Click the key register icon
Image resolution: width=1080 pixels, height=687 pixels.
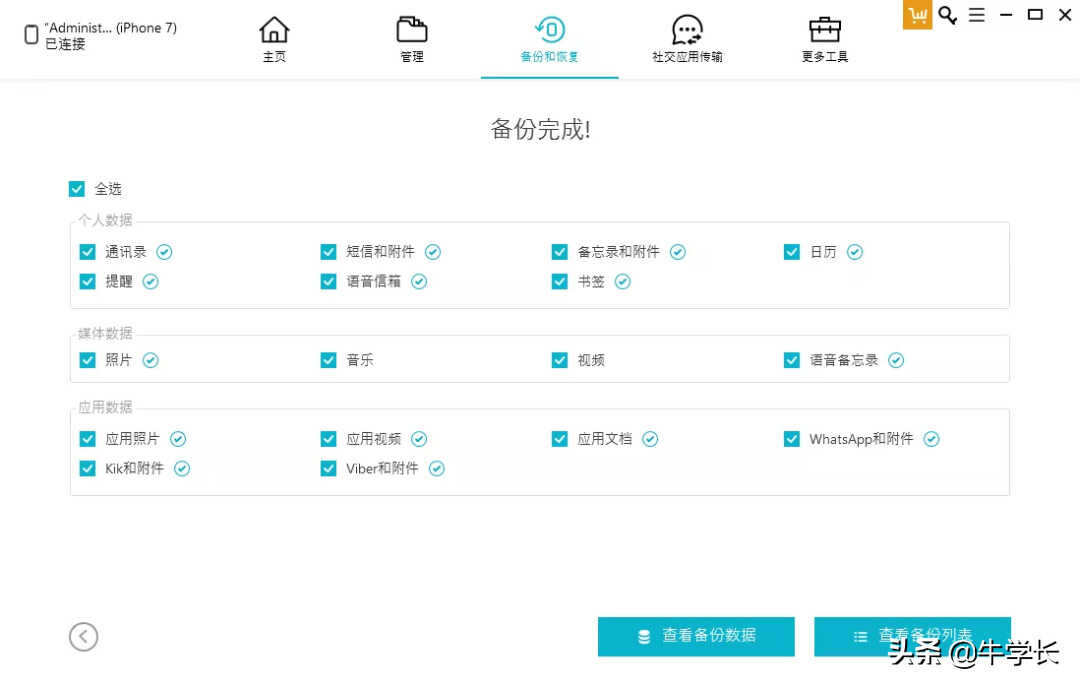click(947, 15)
